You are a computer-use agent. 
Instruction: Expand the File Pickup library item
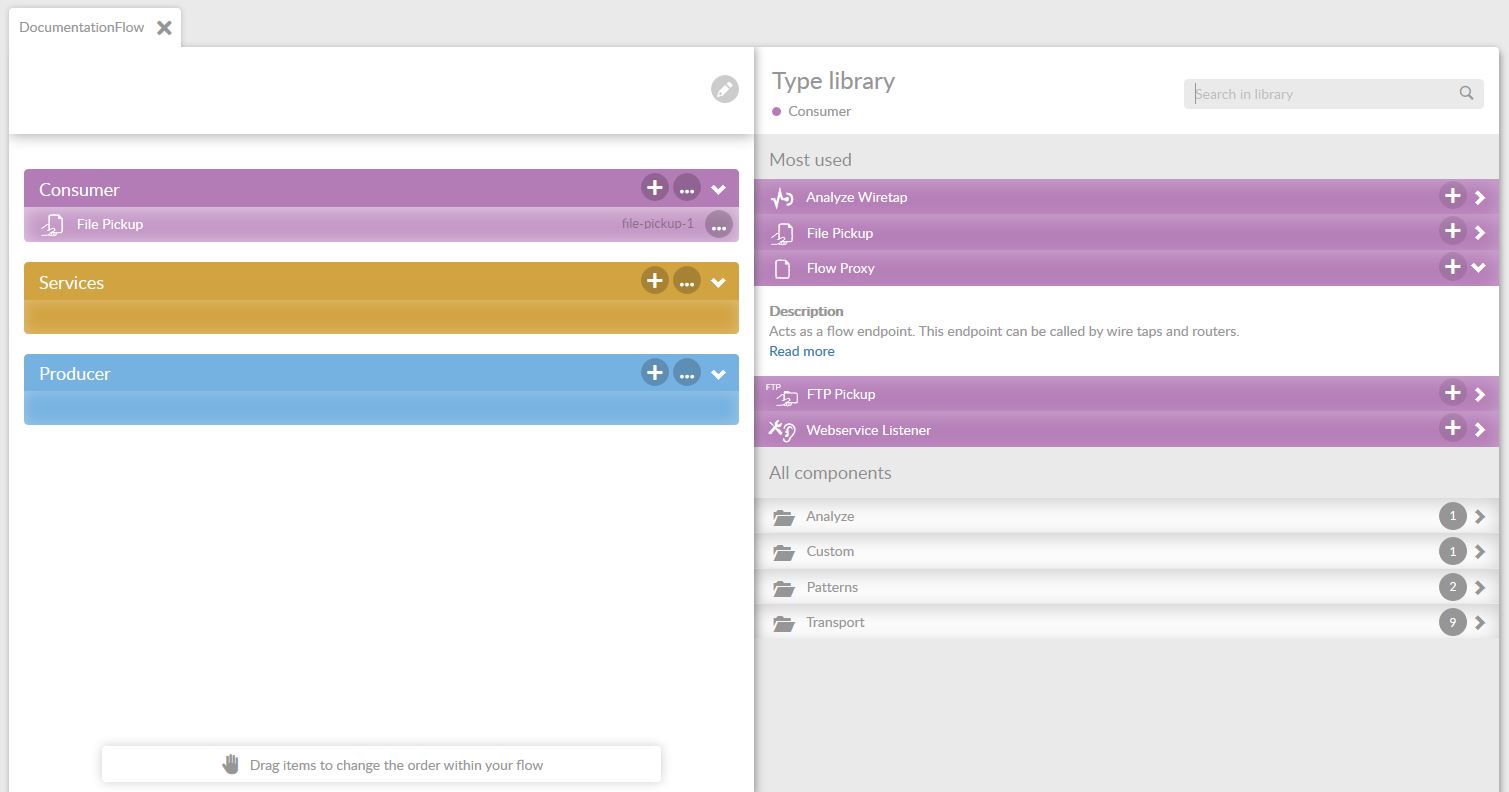[1480, 233]
